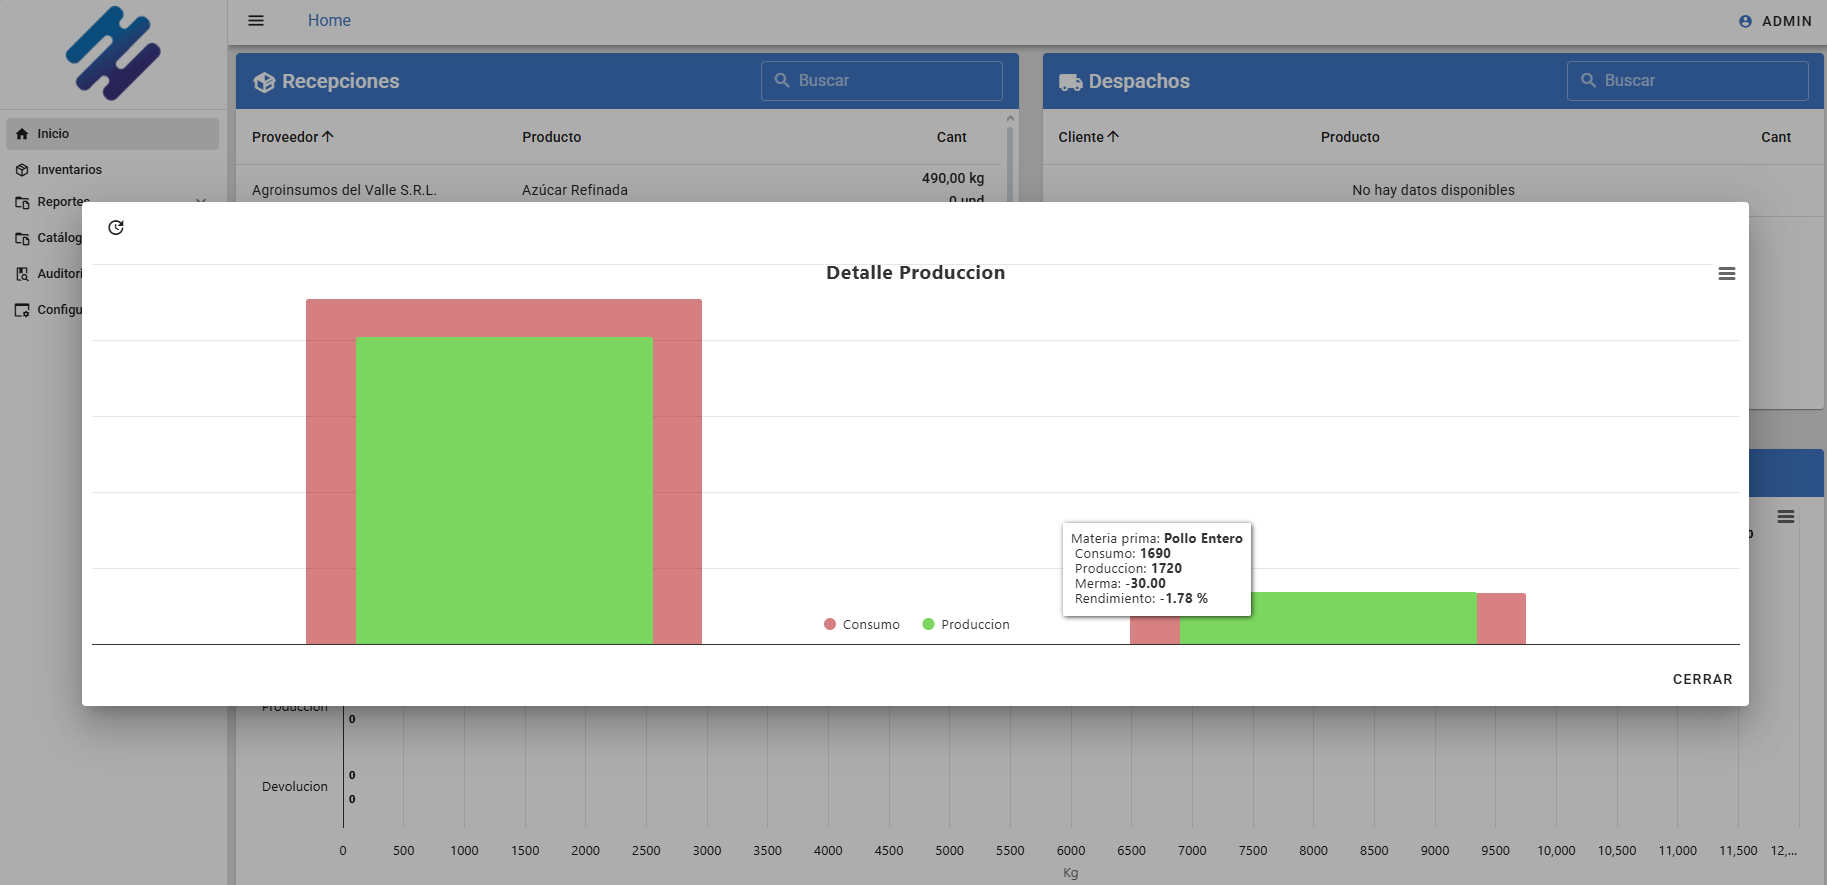Open the Detalle Produccion chart context menu
This screenshot has height=885, width=1827.
tap(1726, 274)
